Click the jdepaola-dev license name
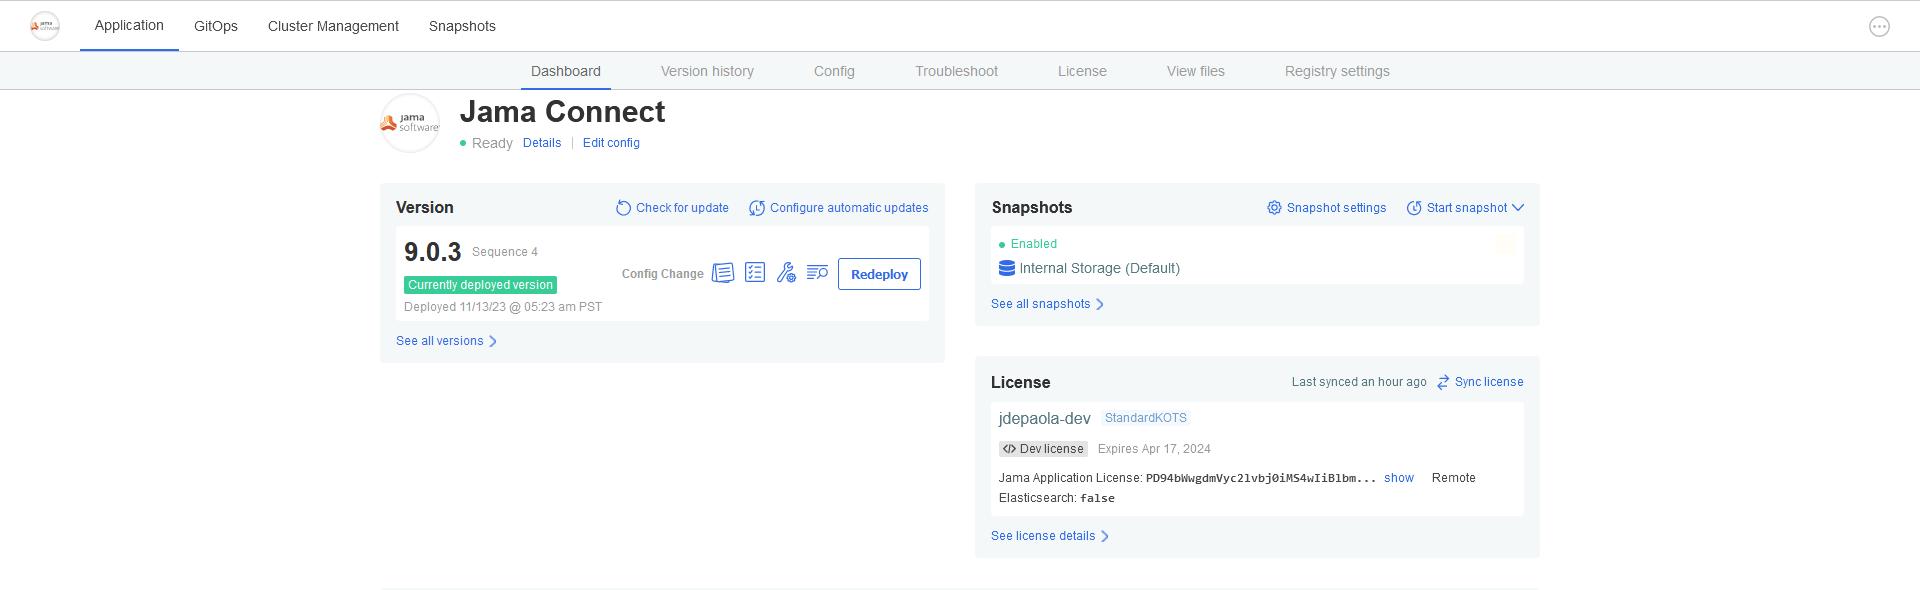1920x590 pixels. click(x=1045, y=418)
